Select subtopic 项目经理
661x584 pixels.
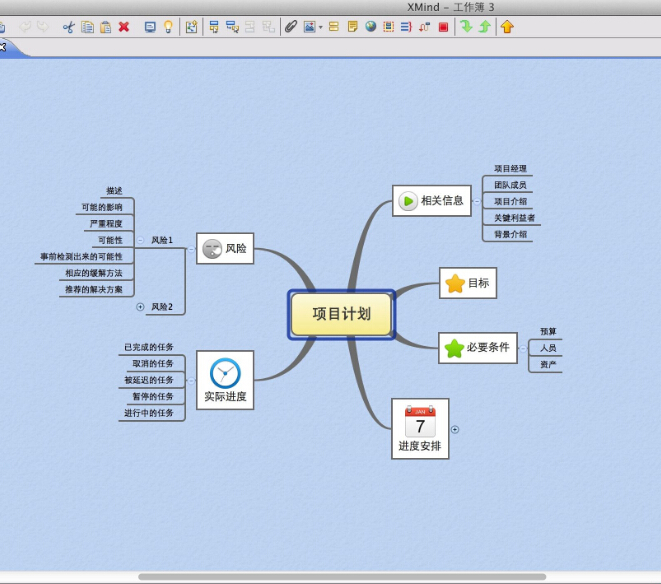pyautogui.click(x=510, y=169)
